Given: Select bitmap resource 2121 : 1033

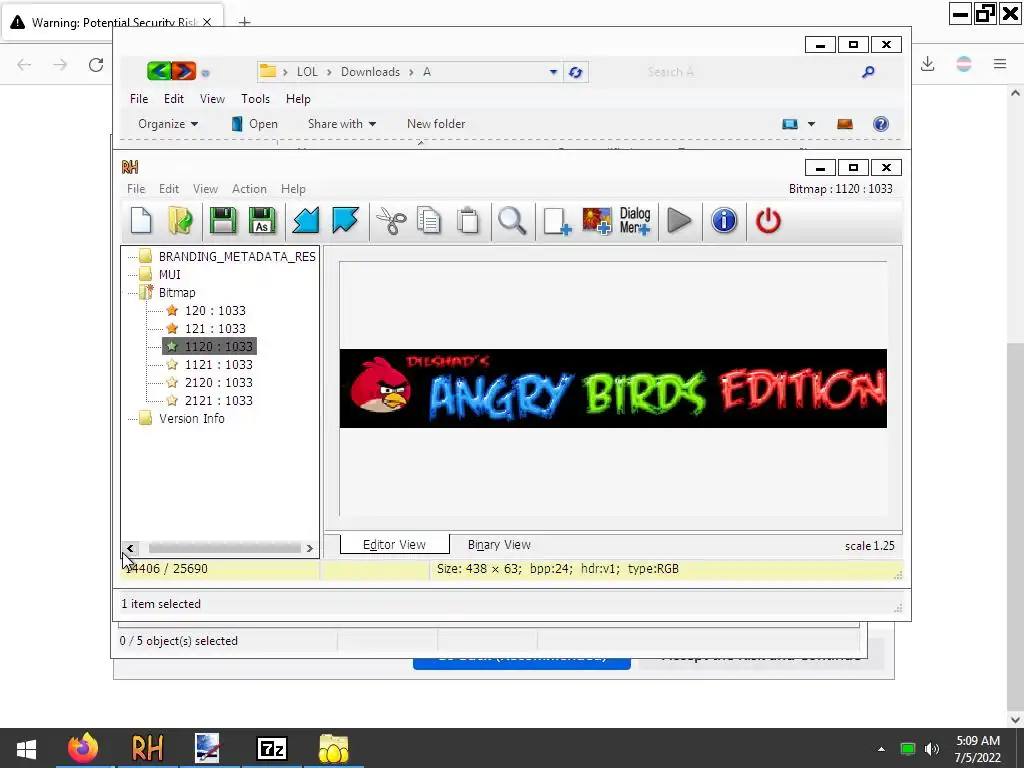Looking at the screenshot, I should pyautogui.click(x=218, y=400).
